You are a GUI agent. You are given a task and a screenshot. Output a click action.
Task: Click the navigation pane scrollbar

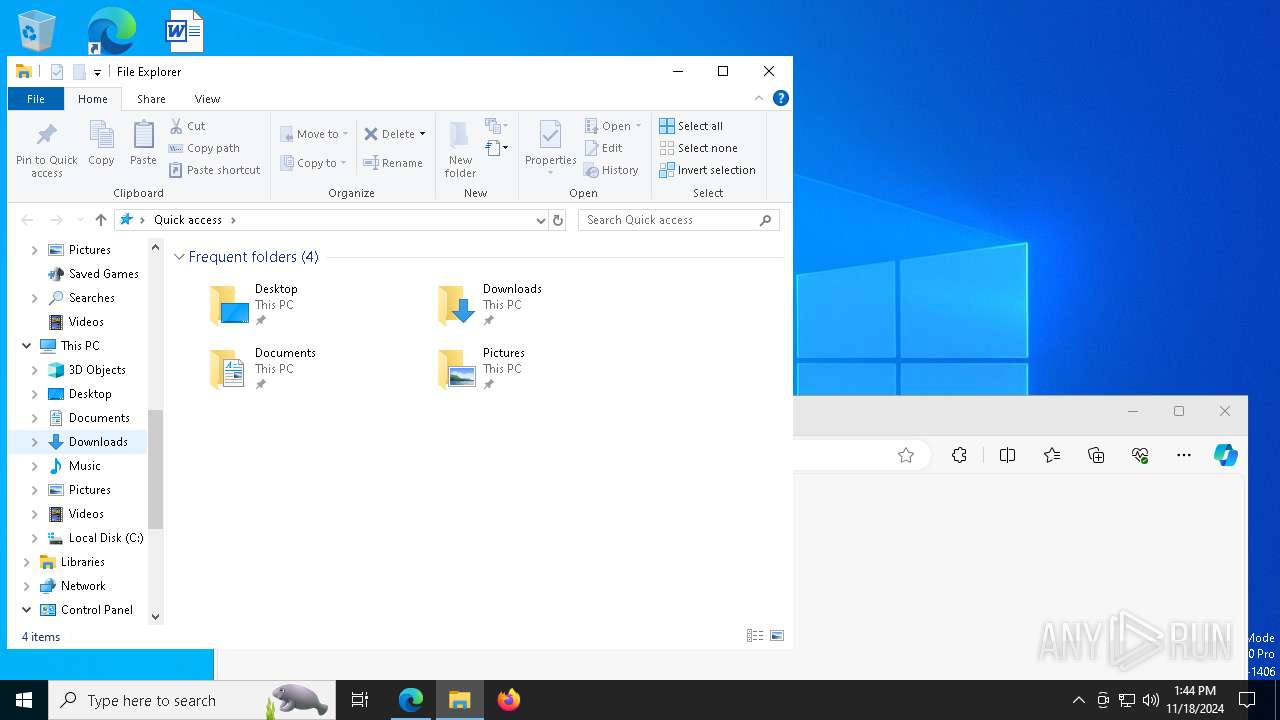[x=155, y=469]
